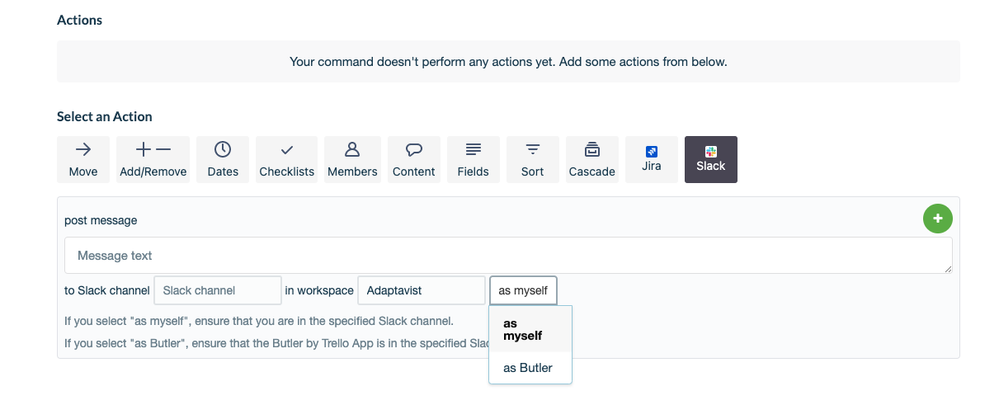Click the selected Slack action tab
The height and width of the screenshot is (400, 999).
point(711,159)
